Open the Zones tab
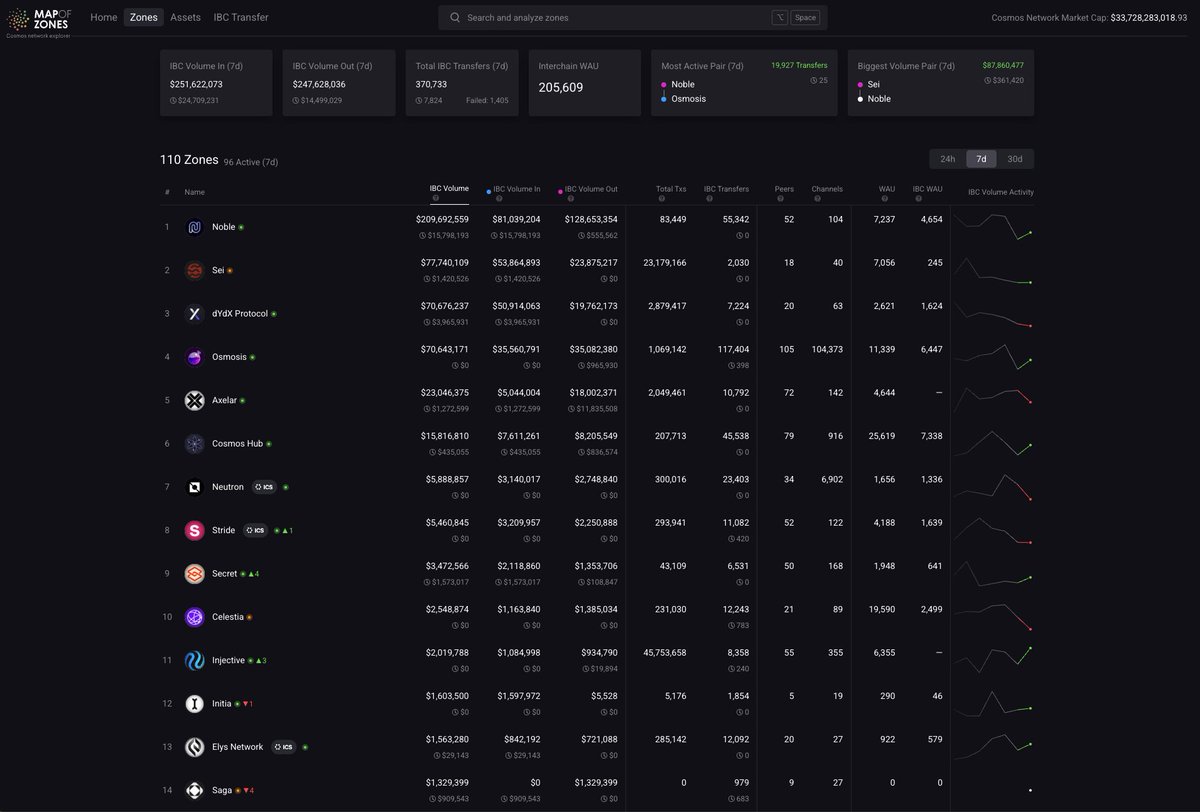This screenshot has height=812, width=1200. coord(144,17)
